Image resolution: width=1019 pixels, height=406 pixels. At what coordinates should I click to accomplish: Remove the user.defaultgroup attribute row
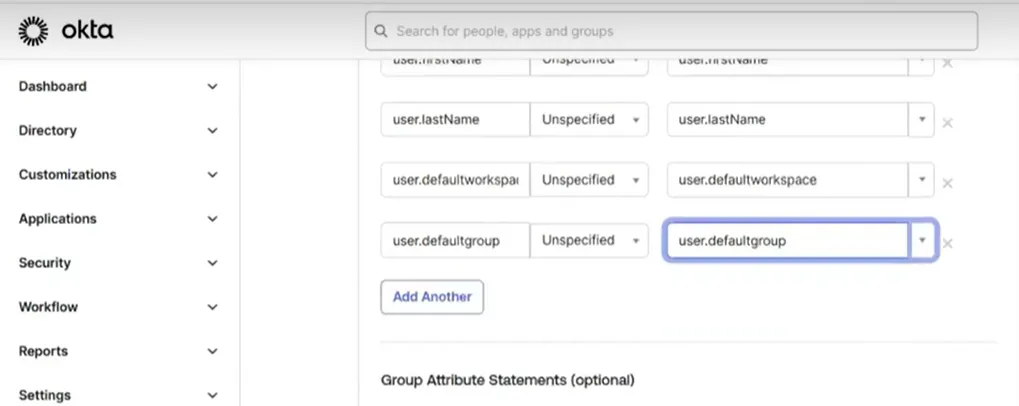tap(948, 244)
